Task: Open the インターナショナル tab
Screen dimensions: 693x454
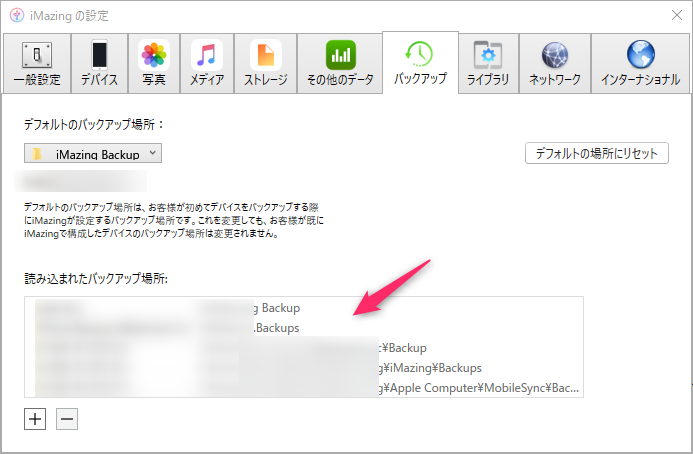Action: coord(640,63)
